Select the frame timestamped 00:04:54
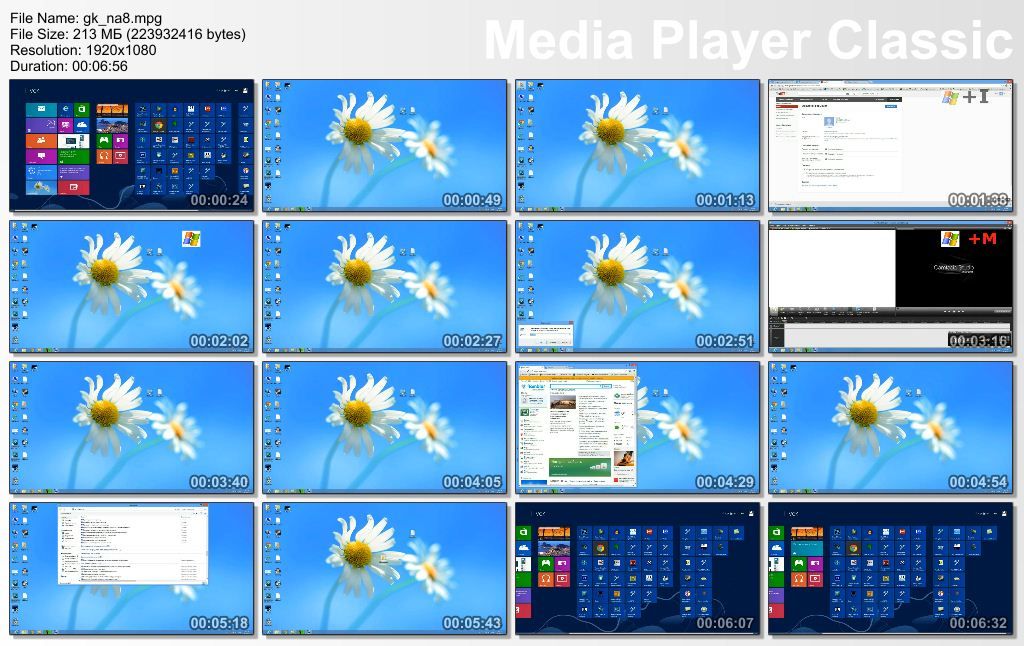1024x646 pixels. (x=891, y=428)
